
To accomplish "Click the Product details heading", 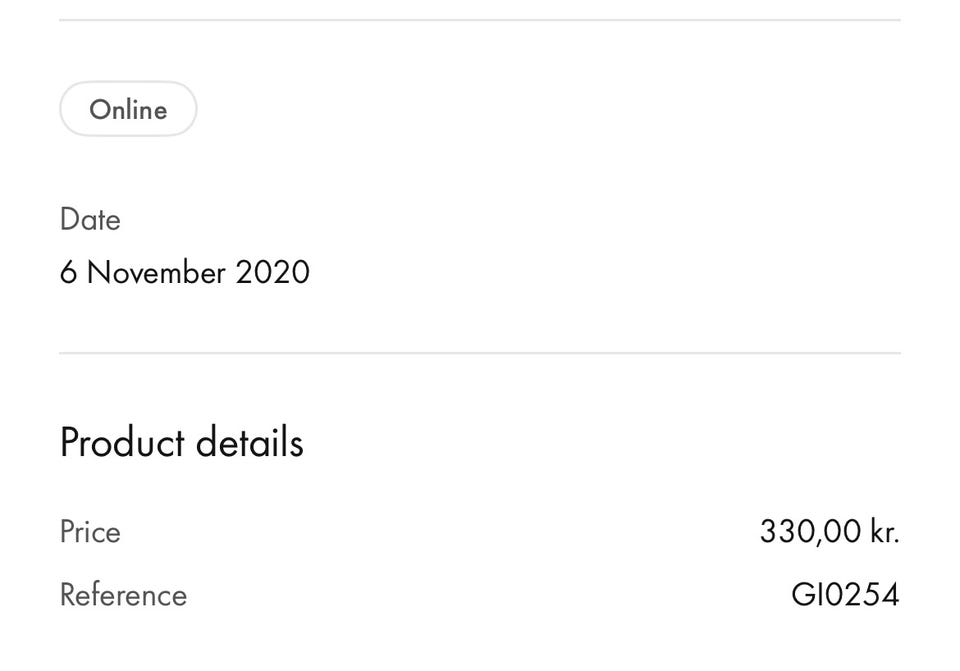I will point(181,442).
